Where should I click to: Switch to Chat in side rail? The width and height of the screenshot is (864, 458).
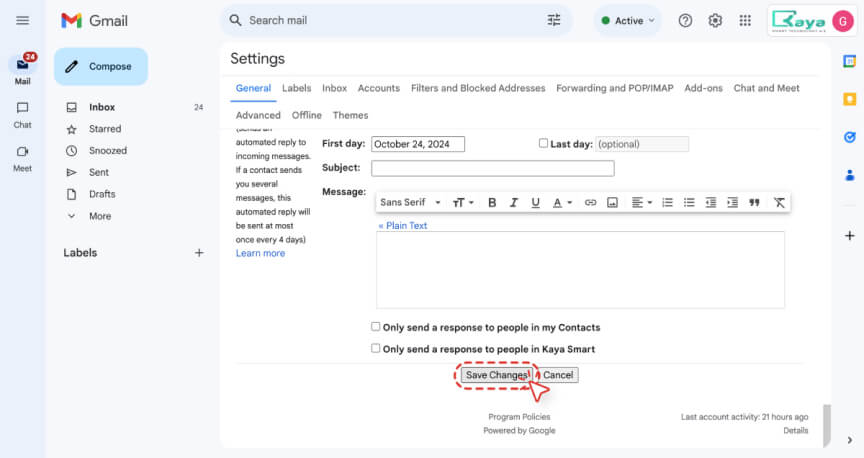(x=23, y=115)
